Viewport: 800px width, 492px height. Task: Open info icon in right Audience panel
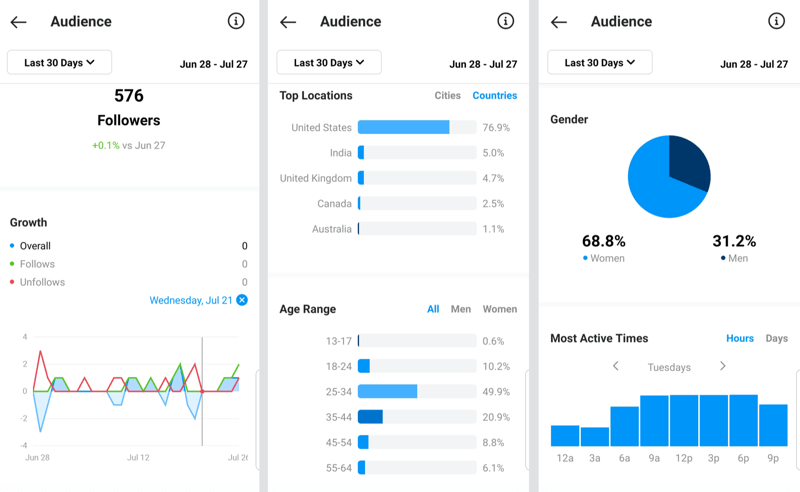pyautogui.click(x=776, y=21)
